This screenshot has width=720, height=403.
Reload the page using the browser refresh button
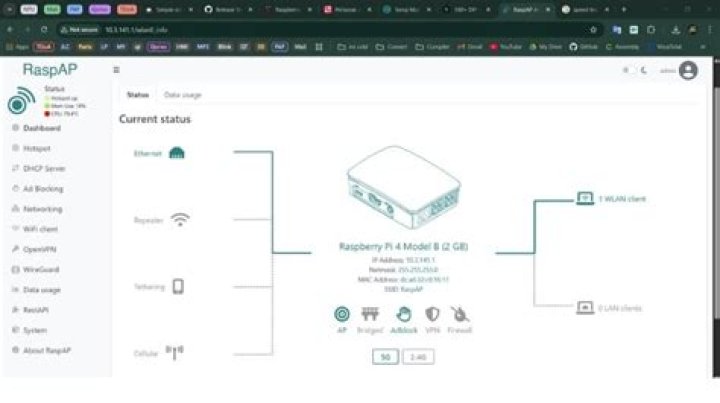44,30
